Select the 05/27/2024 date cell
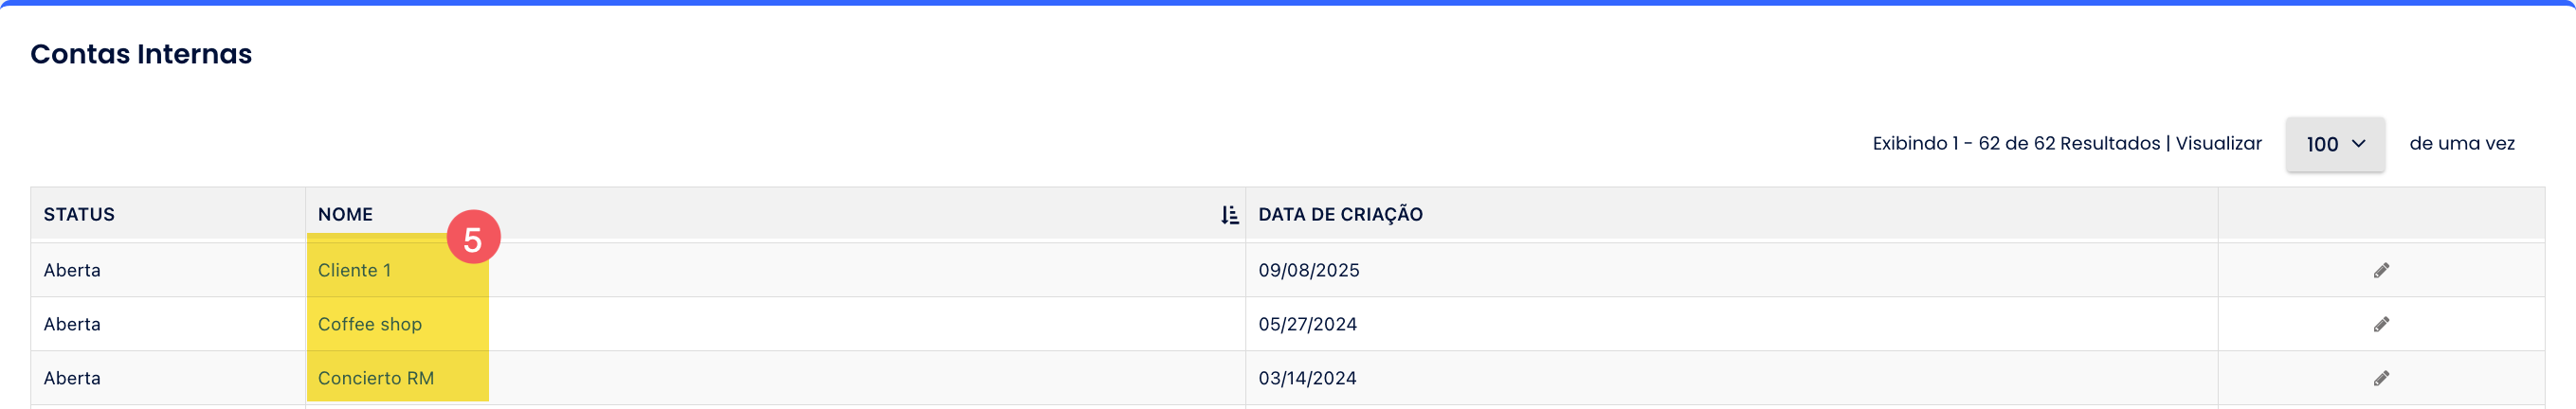2576x409 pixels. [1307, 324]
